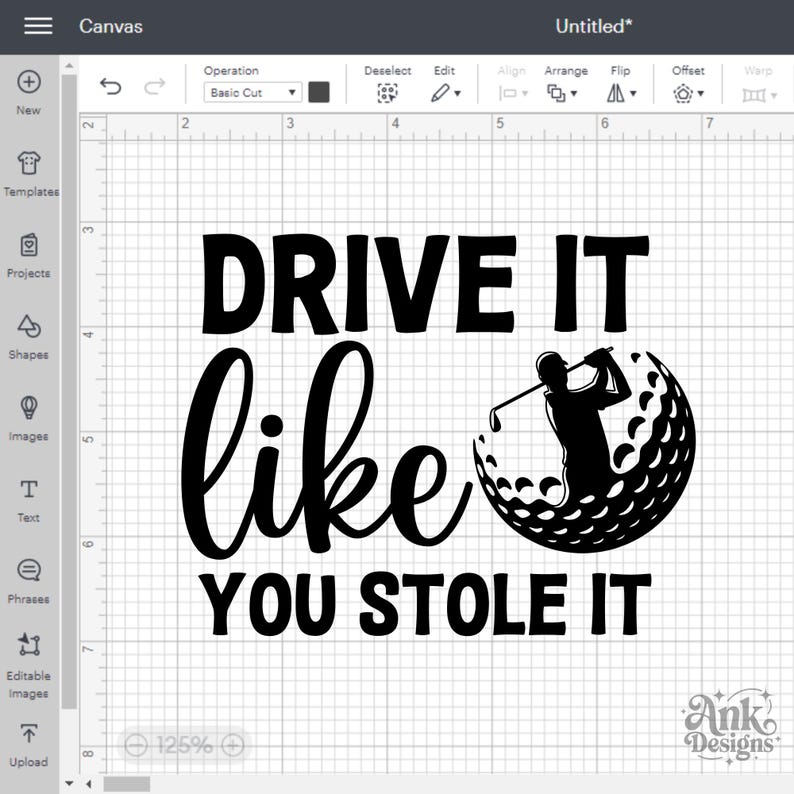This screenshot has width=794, height=794.
Task: Click the sidebar scroll down arrow
Action: coord(69,784)
